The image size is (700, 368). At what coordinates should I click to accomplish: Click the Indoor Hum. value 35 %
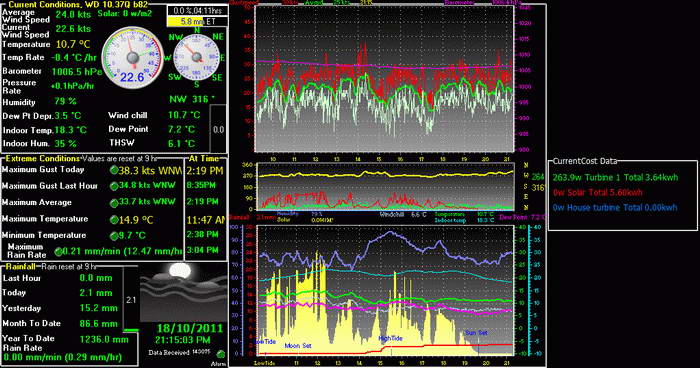tap(66, 144)
